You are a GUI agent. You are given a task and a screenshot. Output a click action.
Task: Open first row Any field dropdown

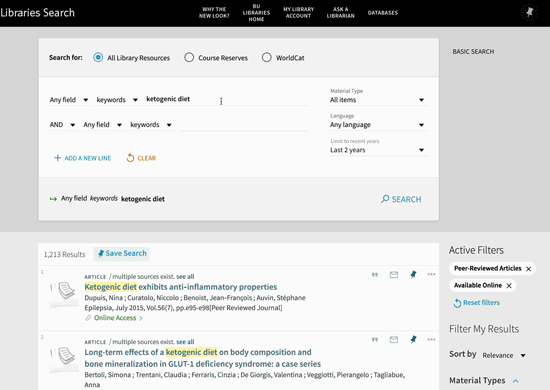pyautogui.click(x=69, y=100)
